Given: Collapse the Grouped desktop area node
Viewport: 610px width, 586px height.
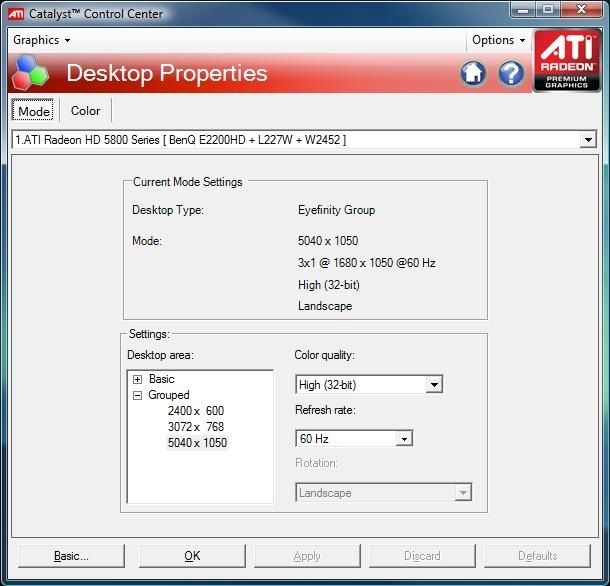Looking at the screenshot, I should (137, 395).
